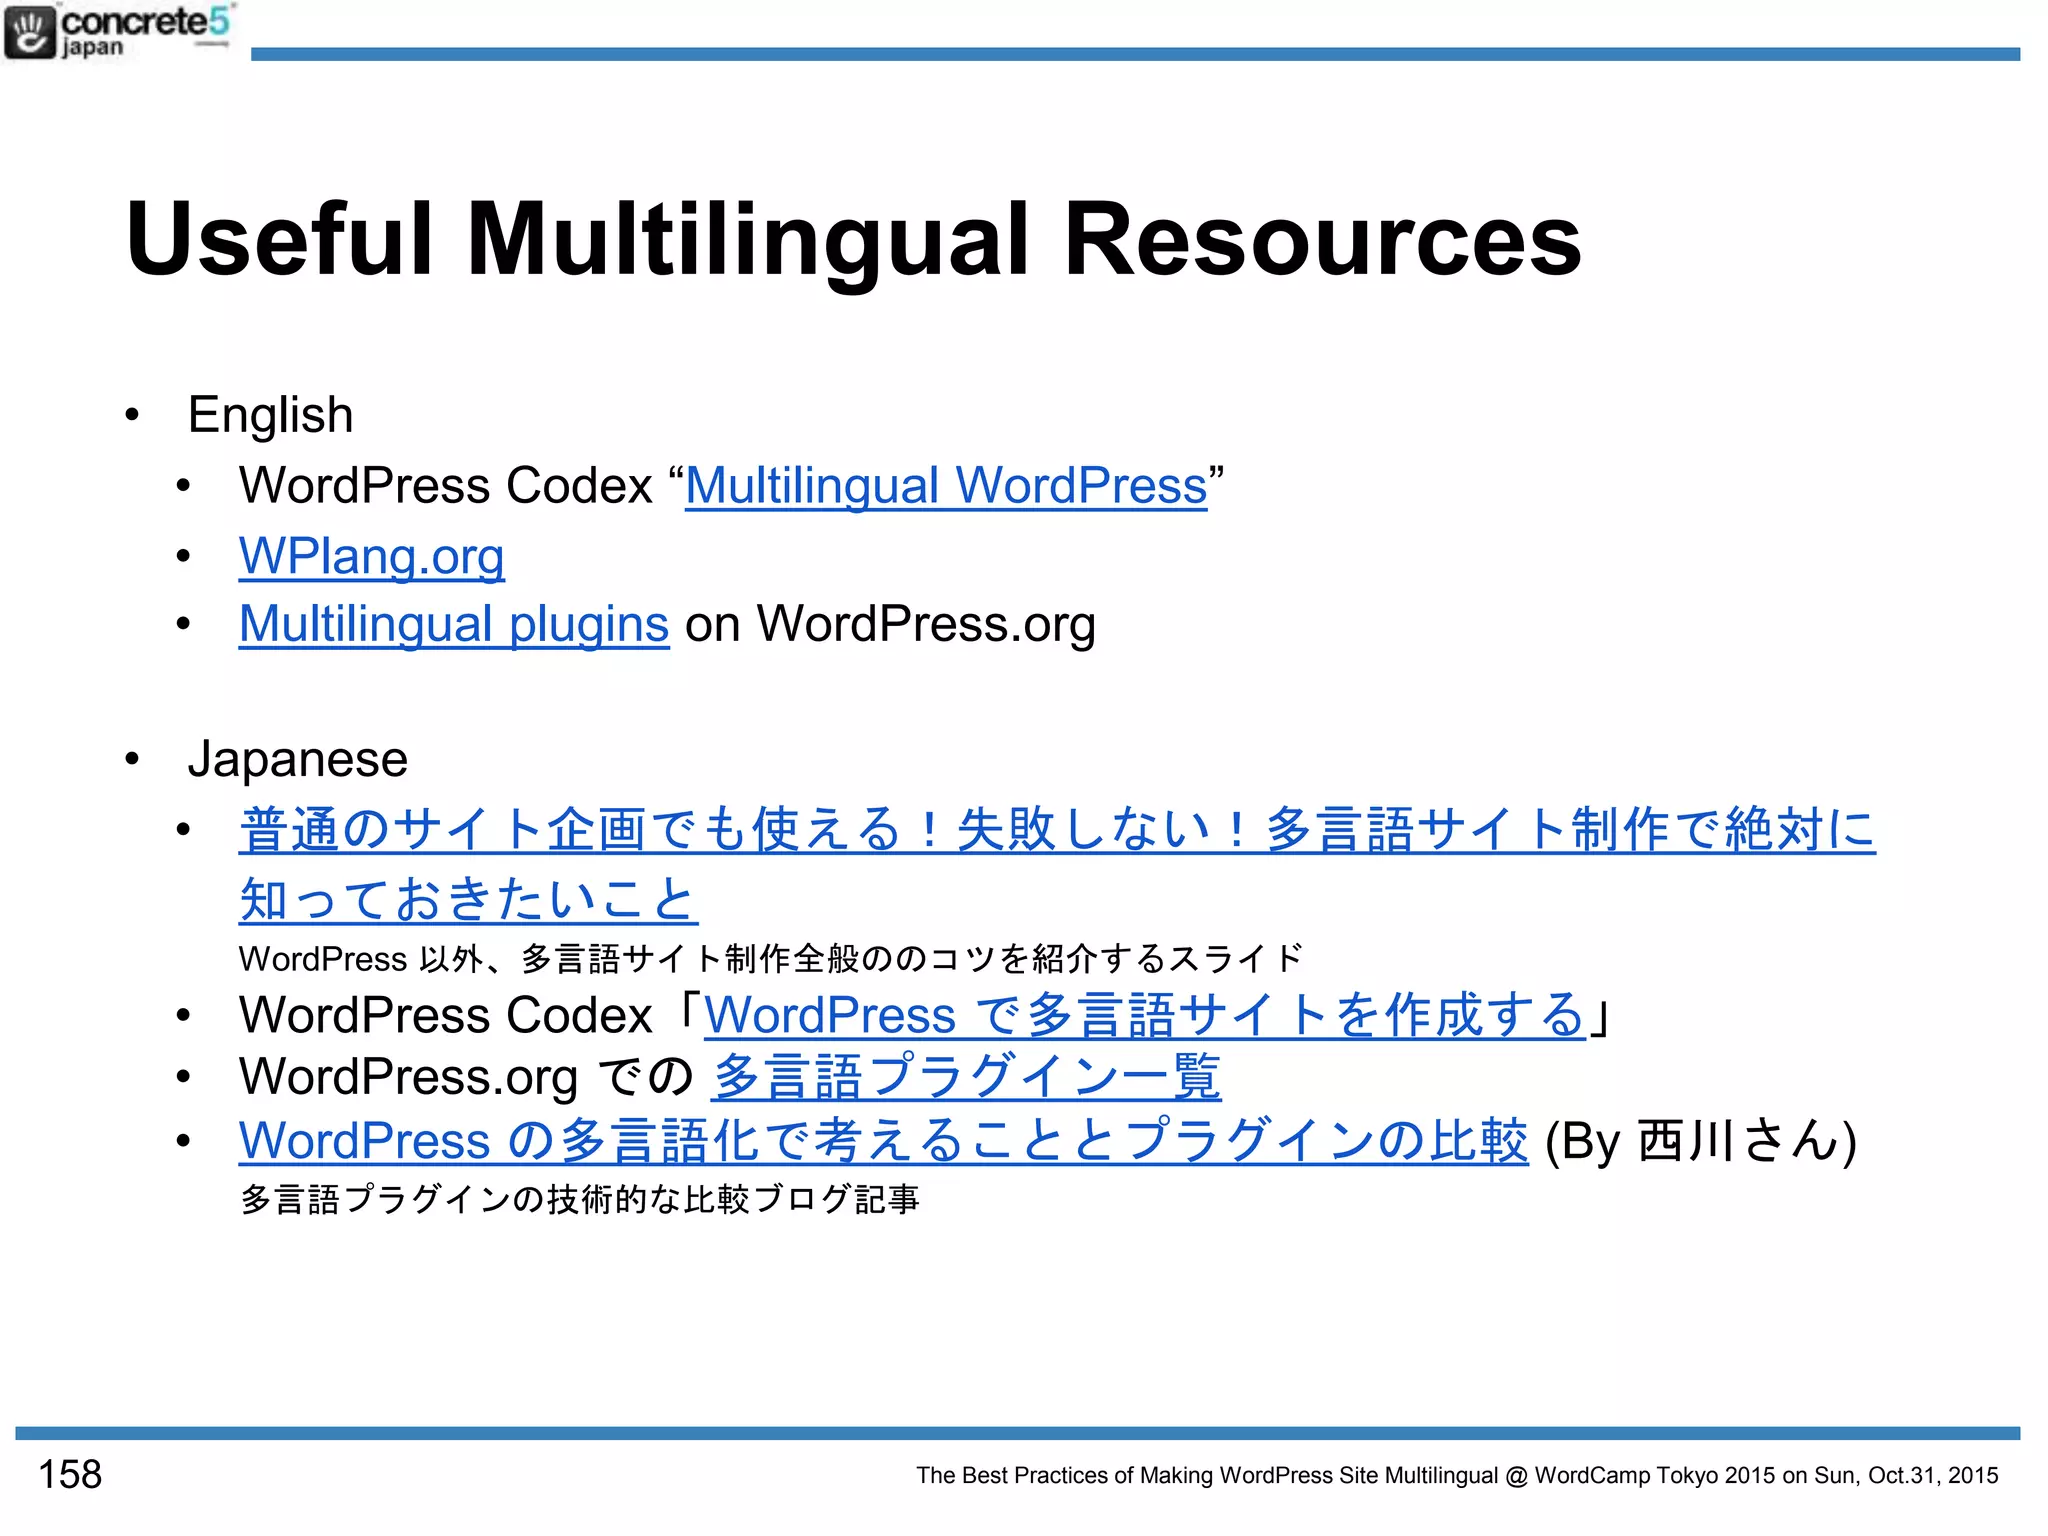2048x1536 pixels.
Task: Click the slide description 'WordPress 以外、多言語サイト制作全般'
Action: click(x=770, y=959)
